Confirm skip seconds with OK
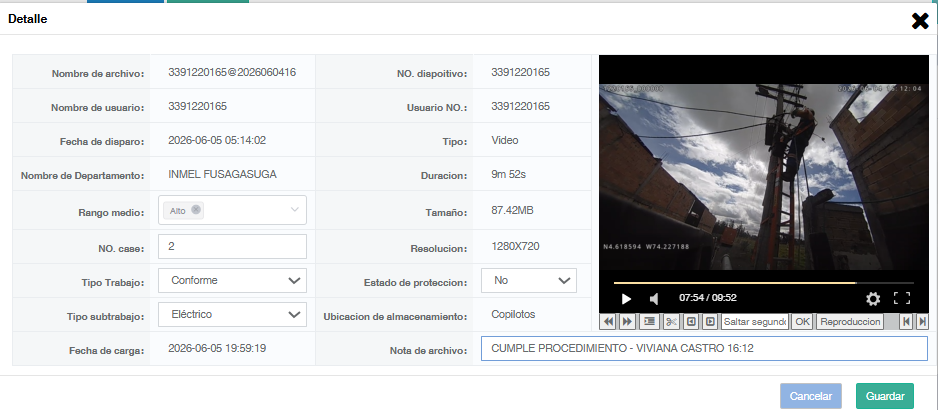Screen dimensions: 938x410 click(x=802, y=321)
